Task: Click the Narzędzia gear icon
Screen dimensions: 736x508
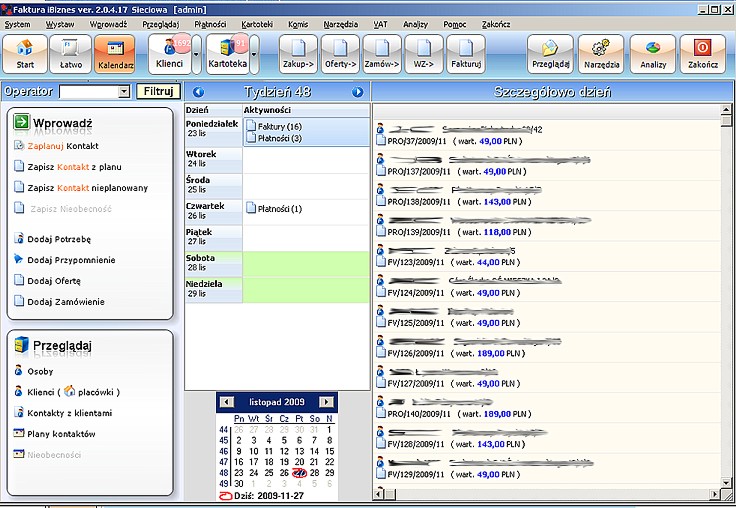Action: tap(601, 53)
